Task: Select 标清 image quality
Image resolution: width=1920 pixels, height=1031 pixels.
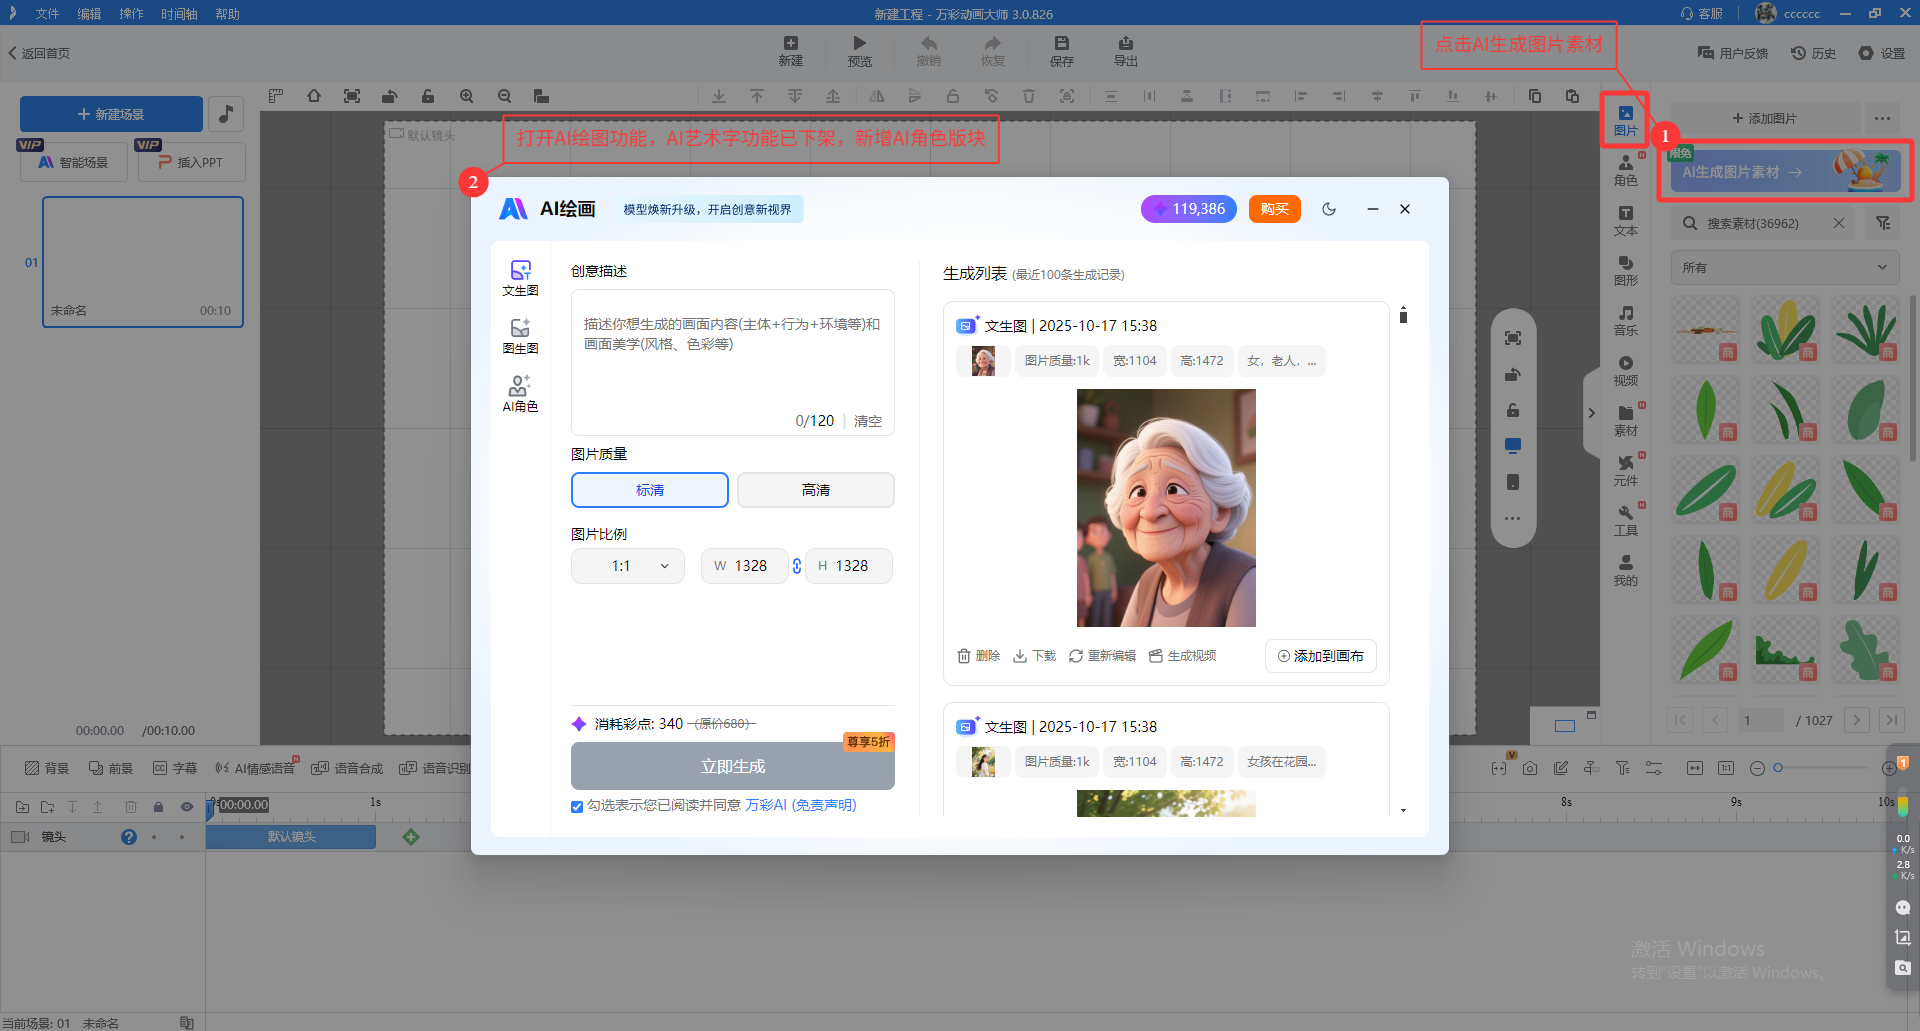Action: [x=649, y=490]
